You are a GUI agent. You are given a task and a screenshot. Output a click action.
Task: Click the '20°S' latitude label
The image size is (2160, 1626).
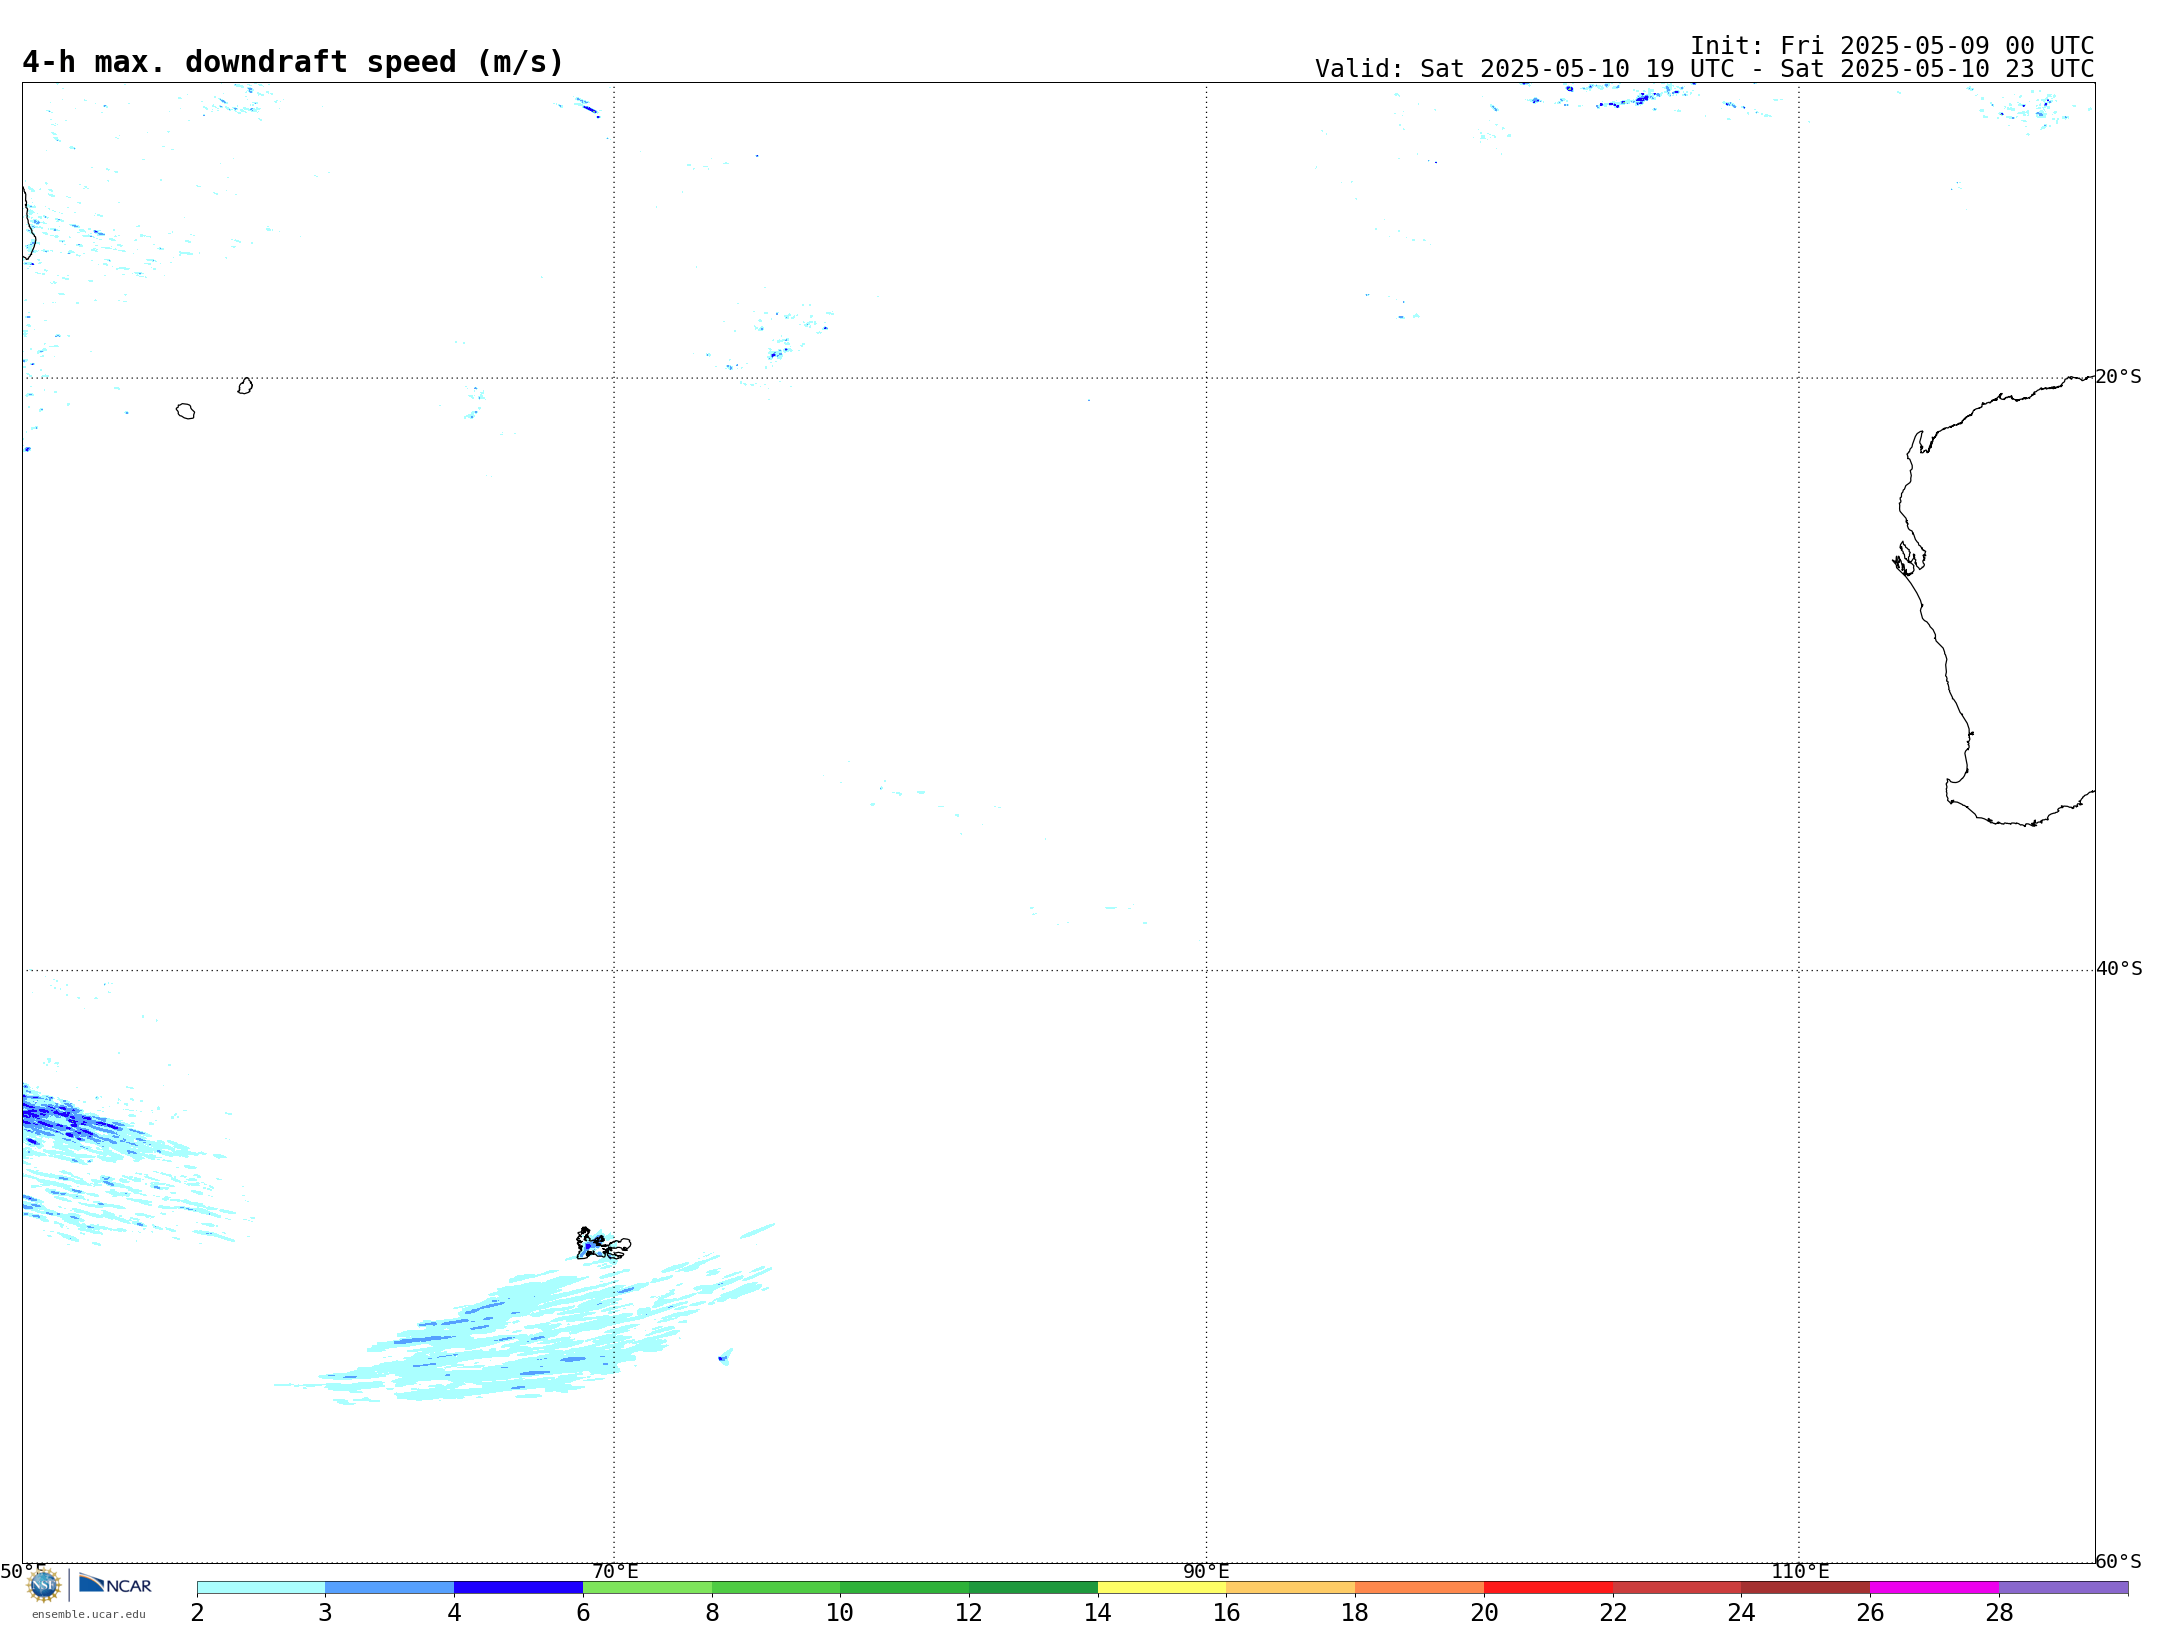tap(2119, 377)
